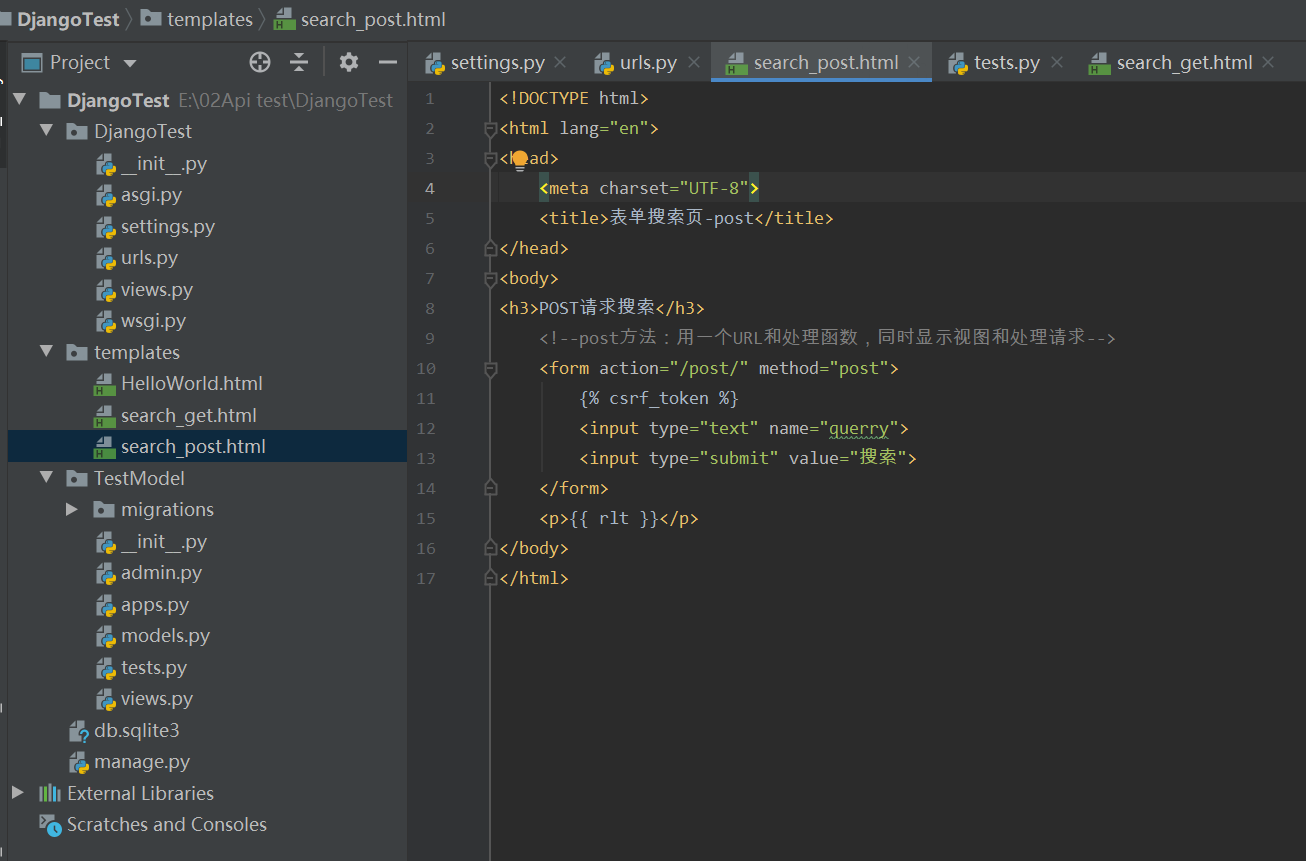This screenshot has height=861, width=1306.
Task: Hide the Project panel with the minus icon
Action: (388, 62)
